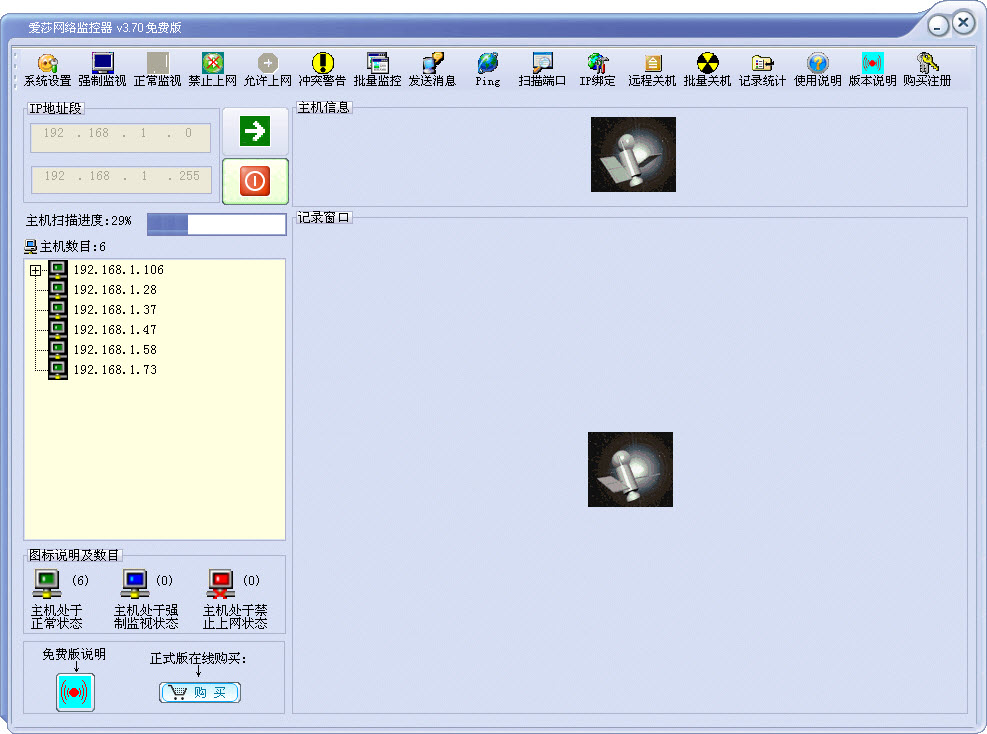Click the IP绑定 binding icon
987x734 pixels.
click(597, 69)
